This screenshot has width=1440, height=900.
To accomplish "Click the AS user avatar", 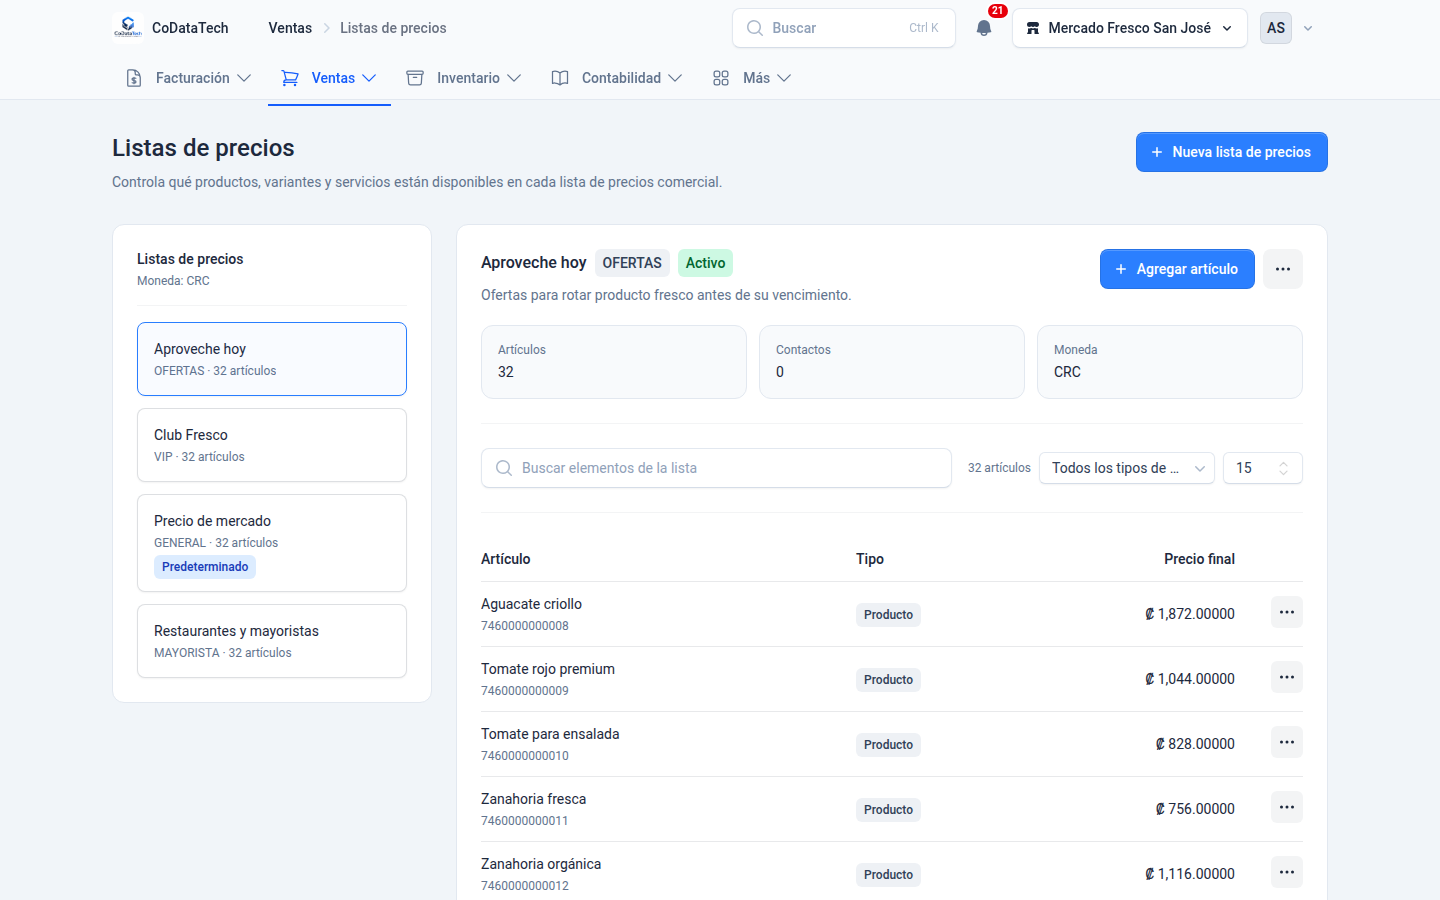I will tap(1276, 28).
